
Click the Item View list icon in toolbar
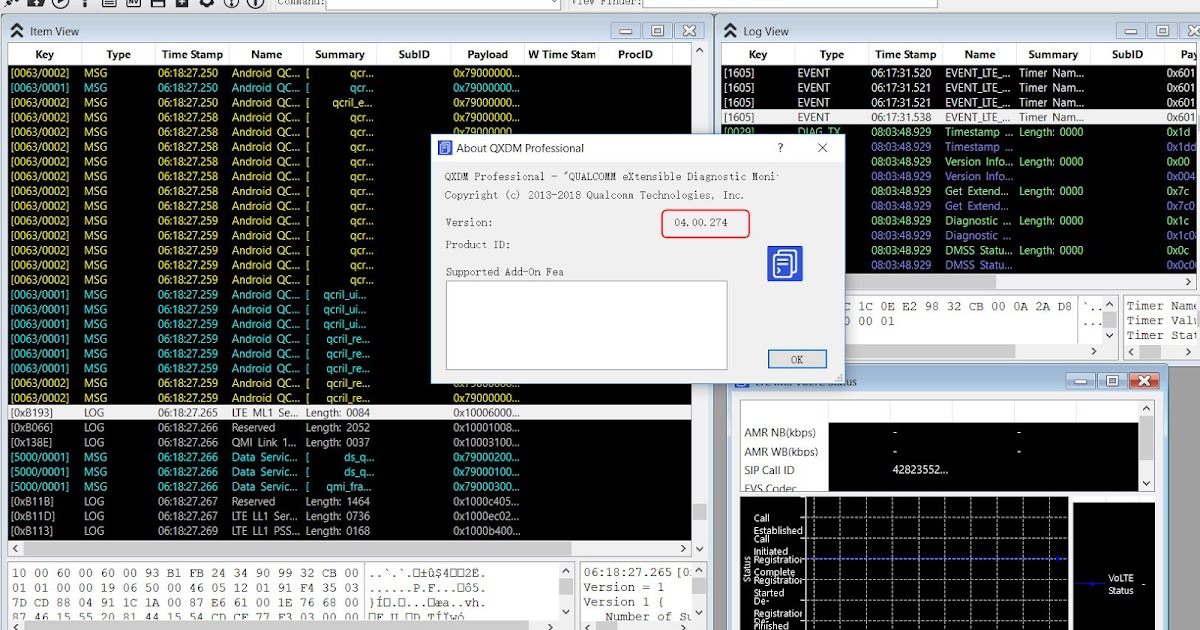point(110,4)
